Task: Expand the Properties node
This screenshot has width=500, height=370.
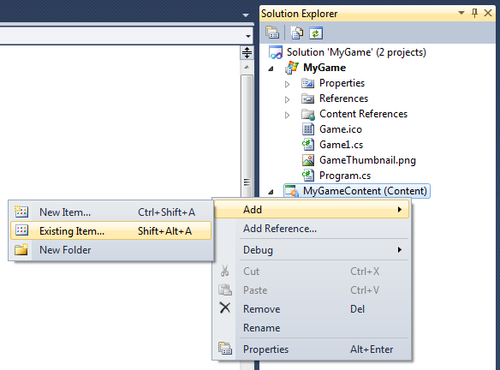Action: click(287, 84)
